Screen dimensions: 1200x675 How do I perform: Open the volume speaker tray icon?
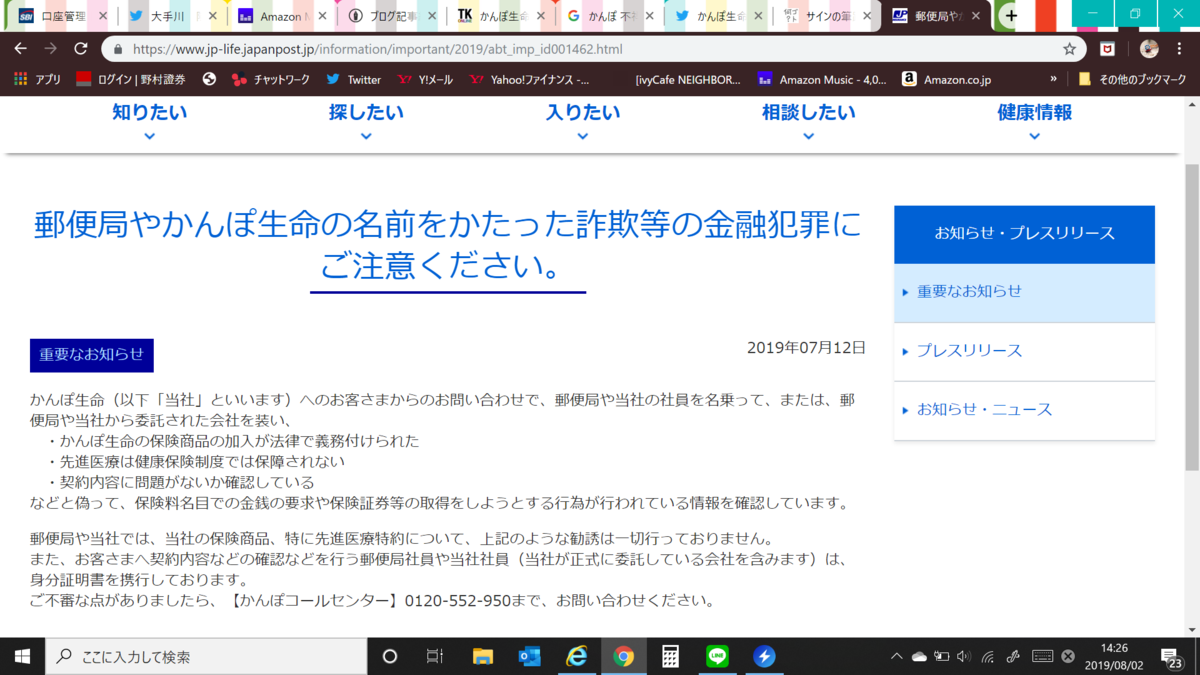tap(964, 657)
